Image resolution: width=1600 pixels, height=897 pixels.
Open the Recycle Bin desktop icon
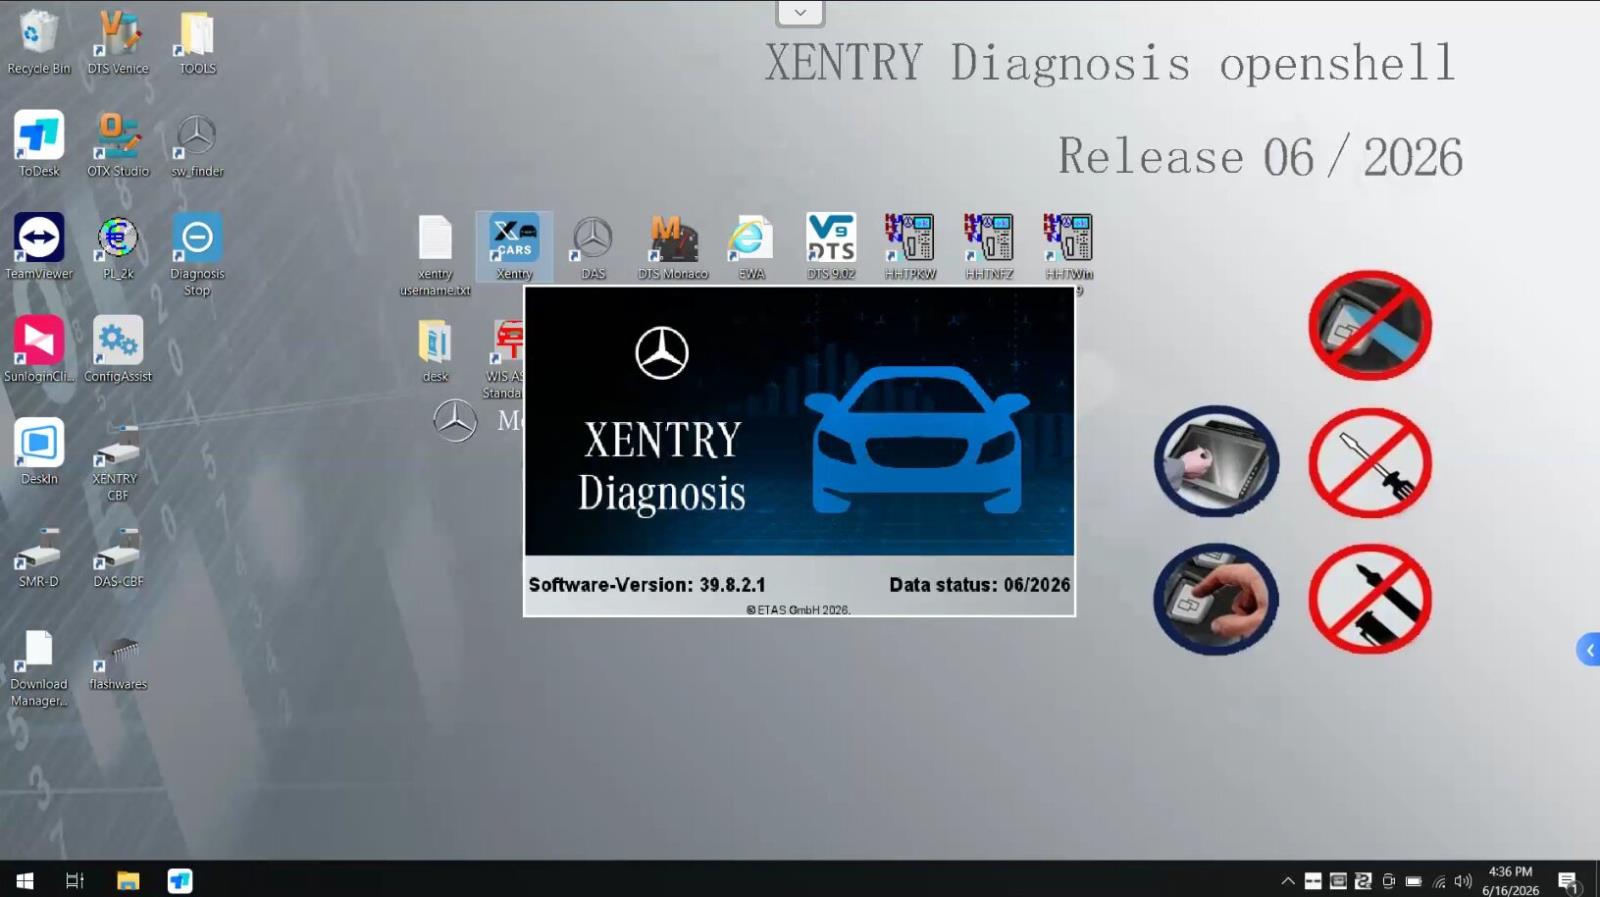39,42
